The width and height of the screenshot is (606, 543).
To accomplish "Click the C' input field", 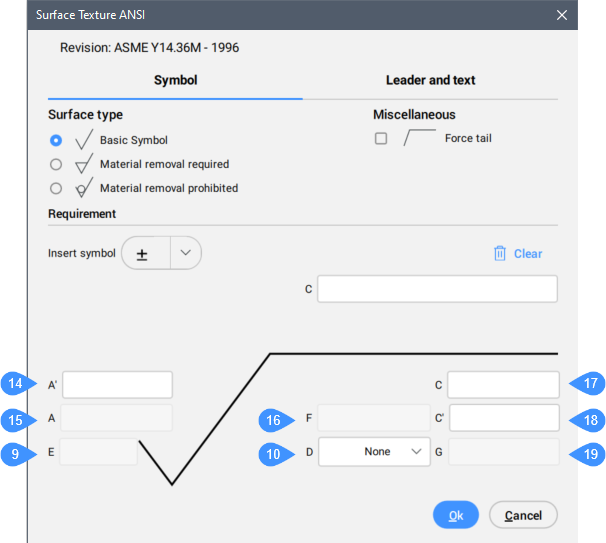I will [x=503, y=418].
